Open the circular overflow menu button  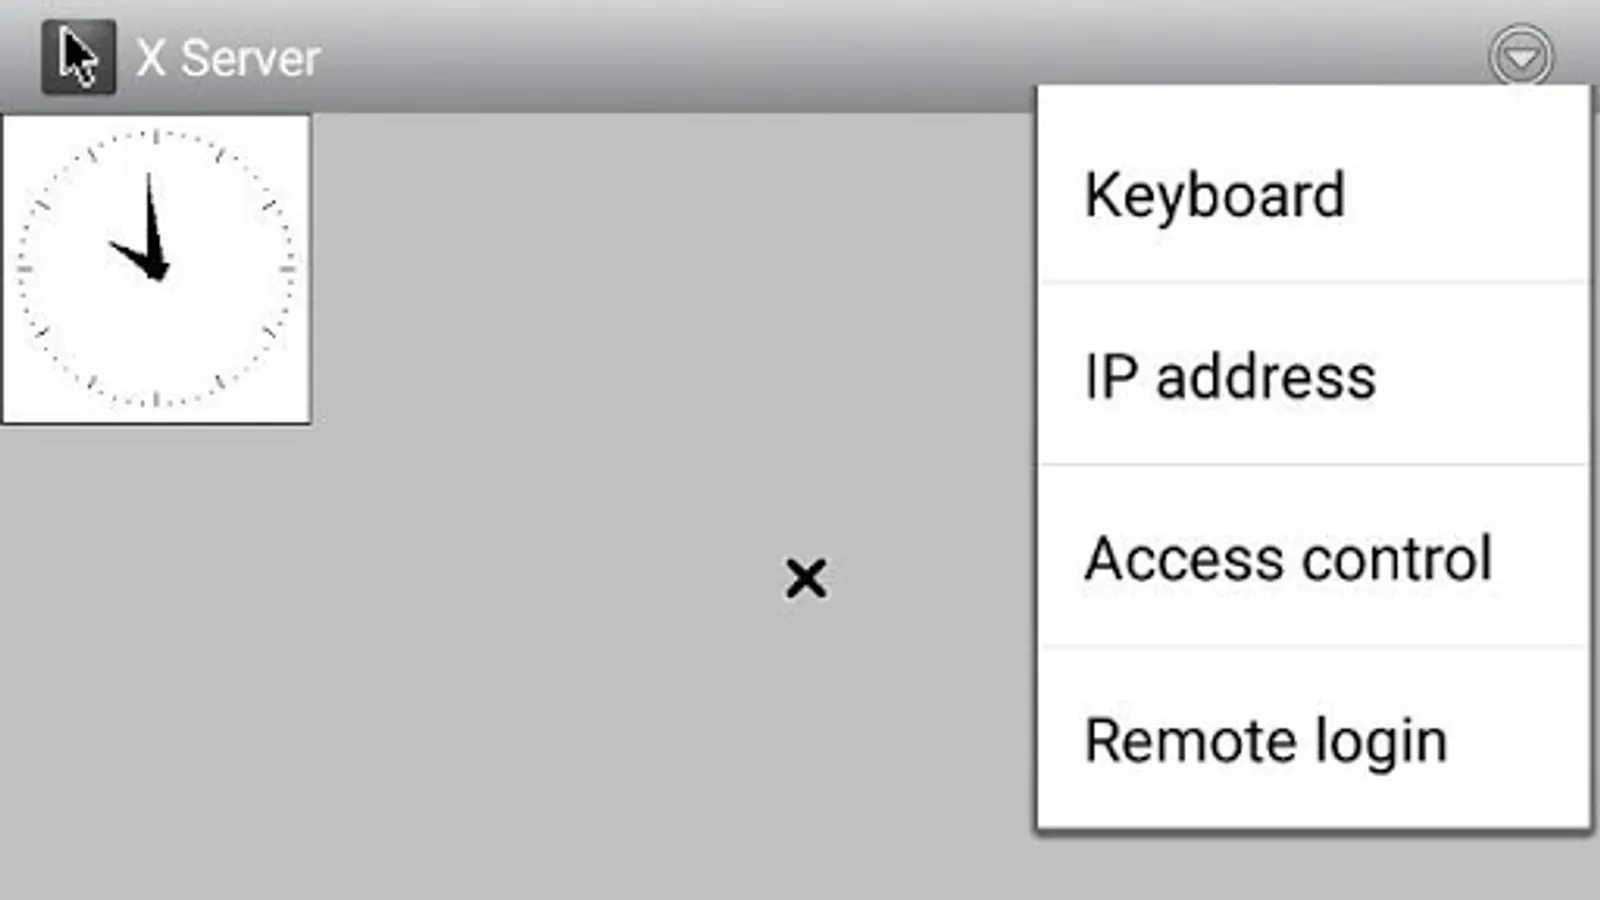tap(1520, 57)
